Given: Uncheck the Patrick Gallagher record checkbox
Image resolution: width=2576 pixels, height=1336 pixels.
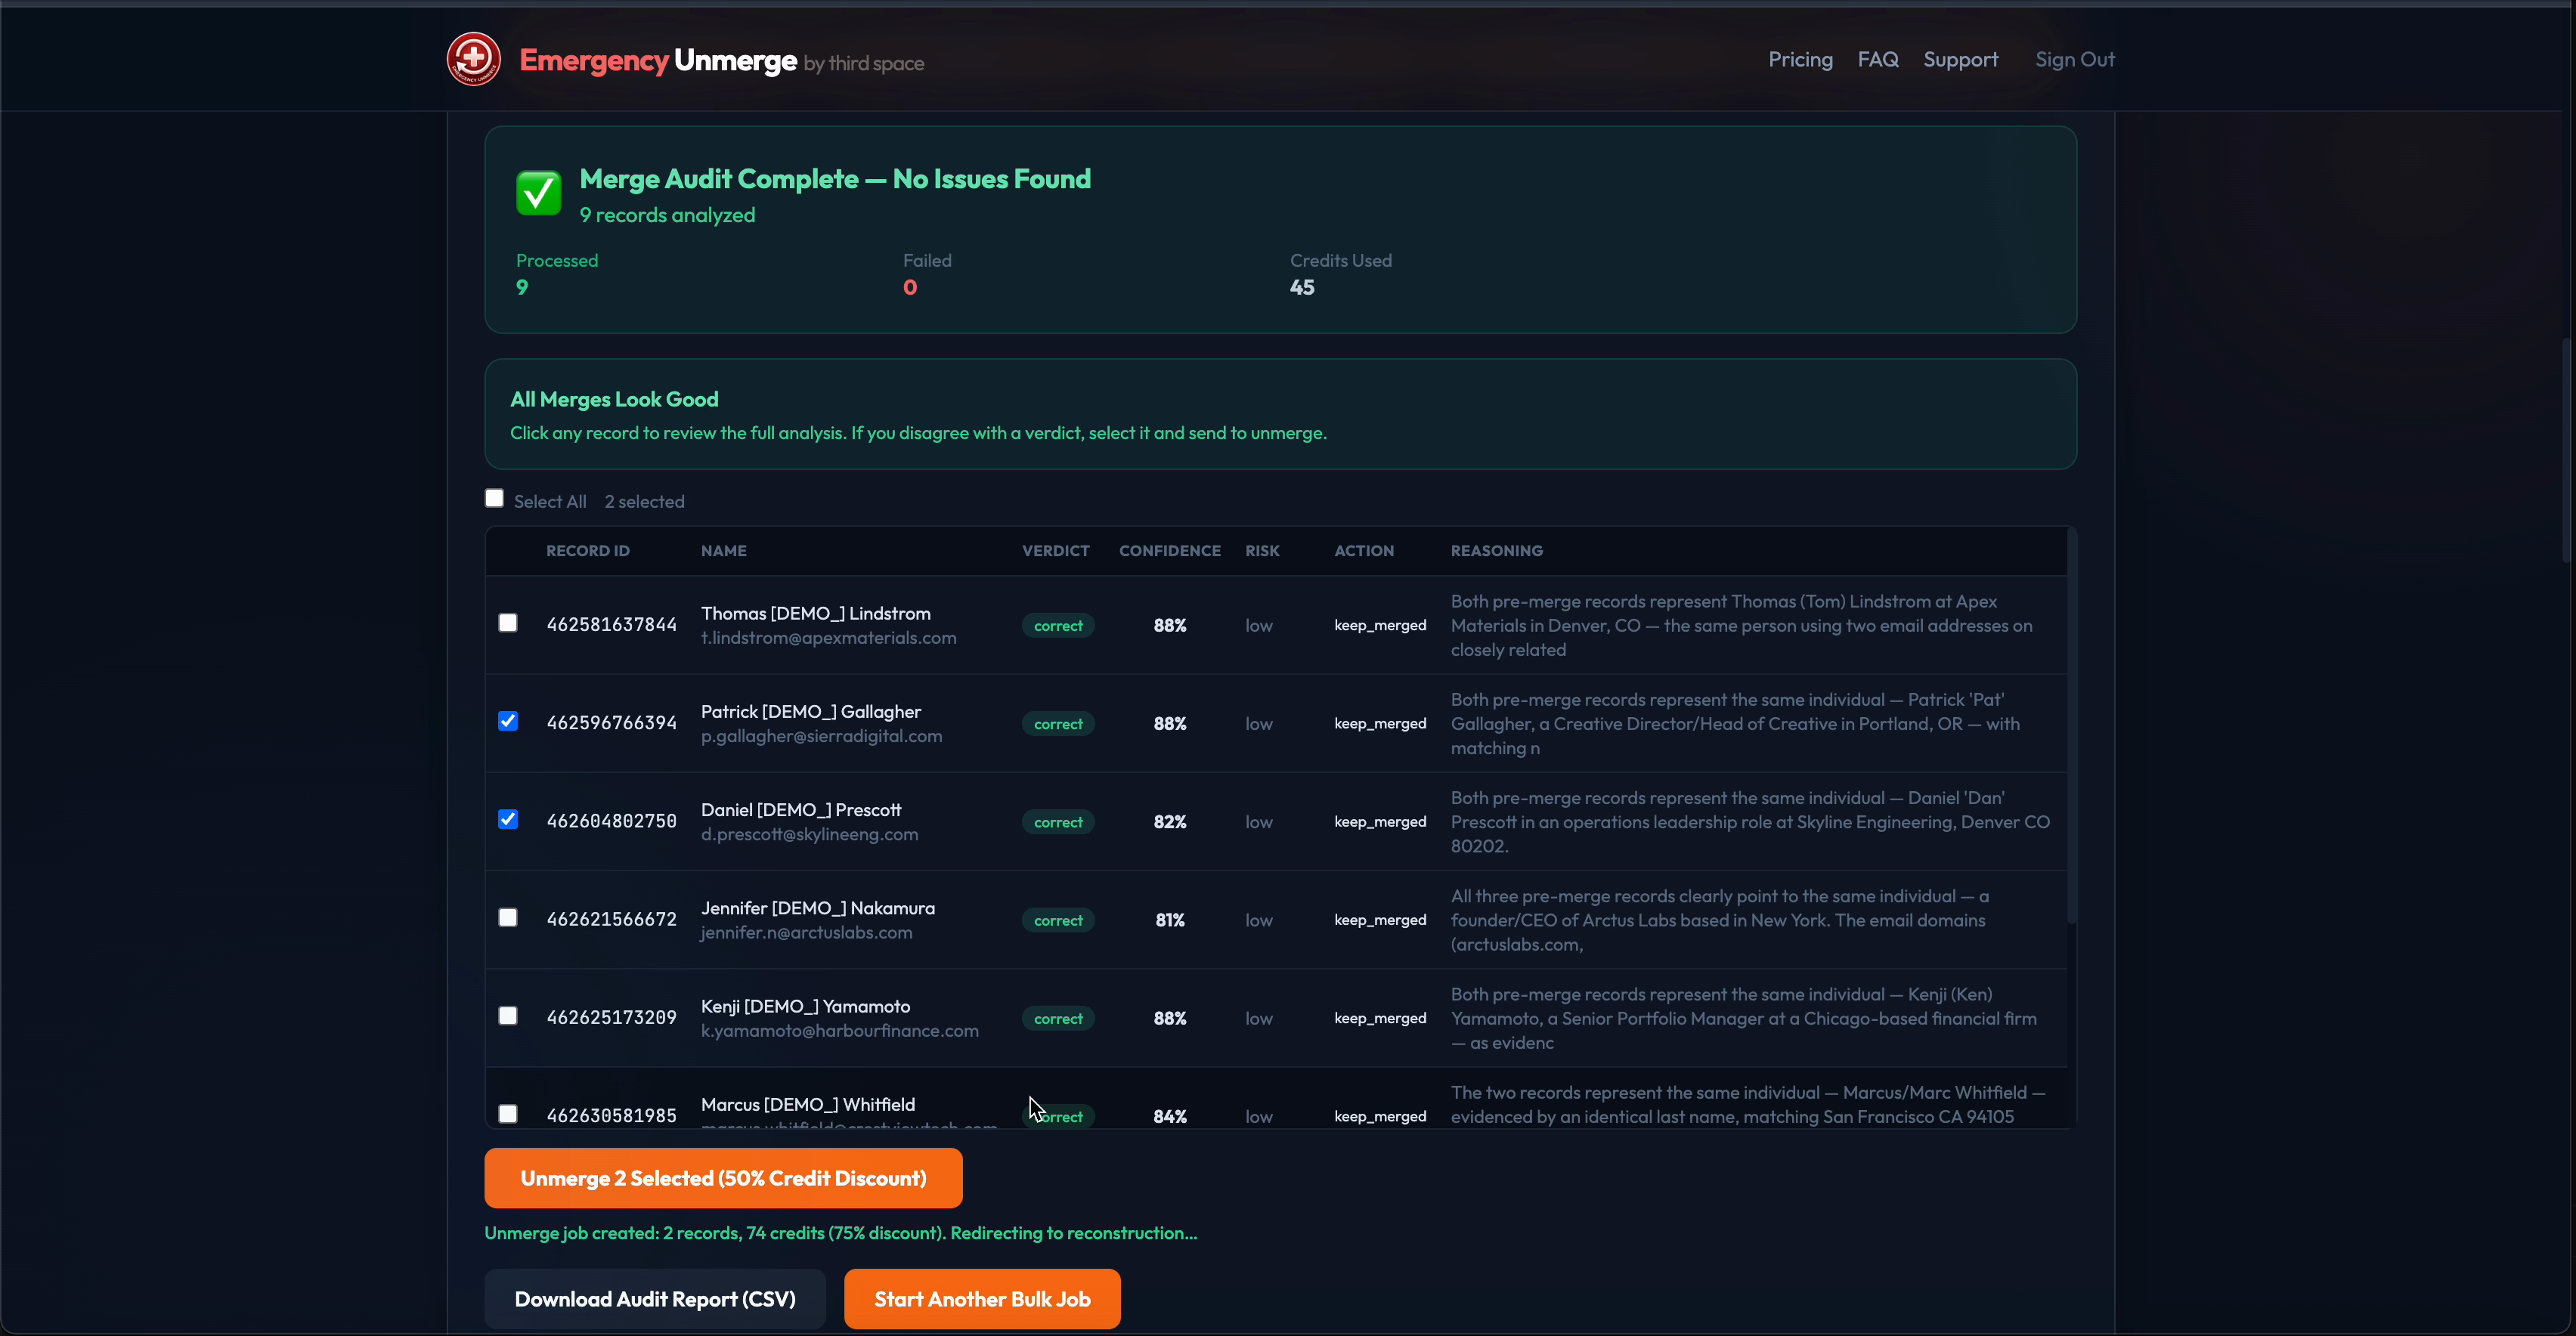Looking at the screenshot, I should [x=508, y=721].
